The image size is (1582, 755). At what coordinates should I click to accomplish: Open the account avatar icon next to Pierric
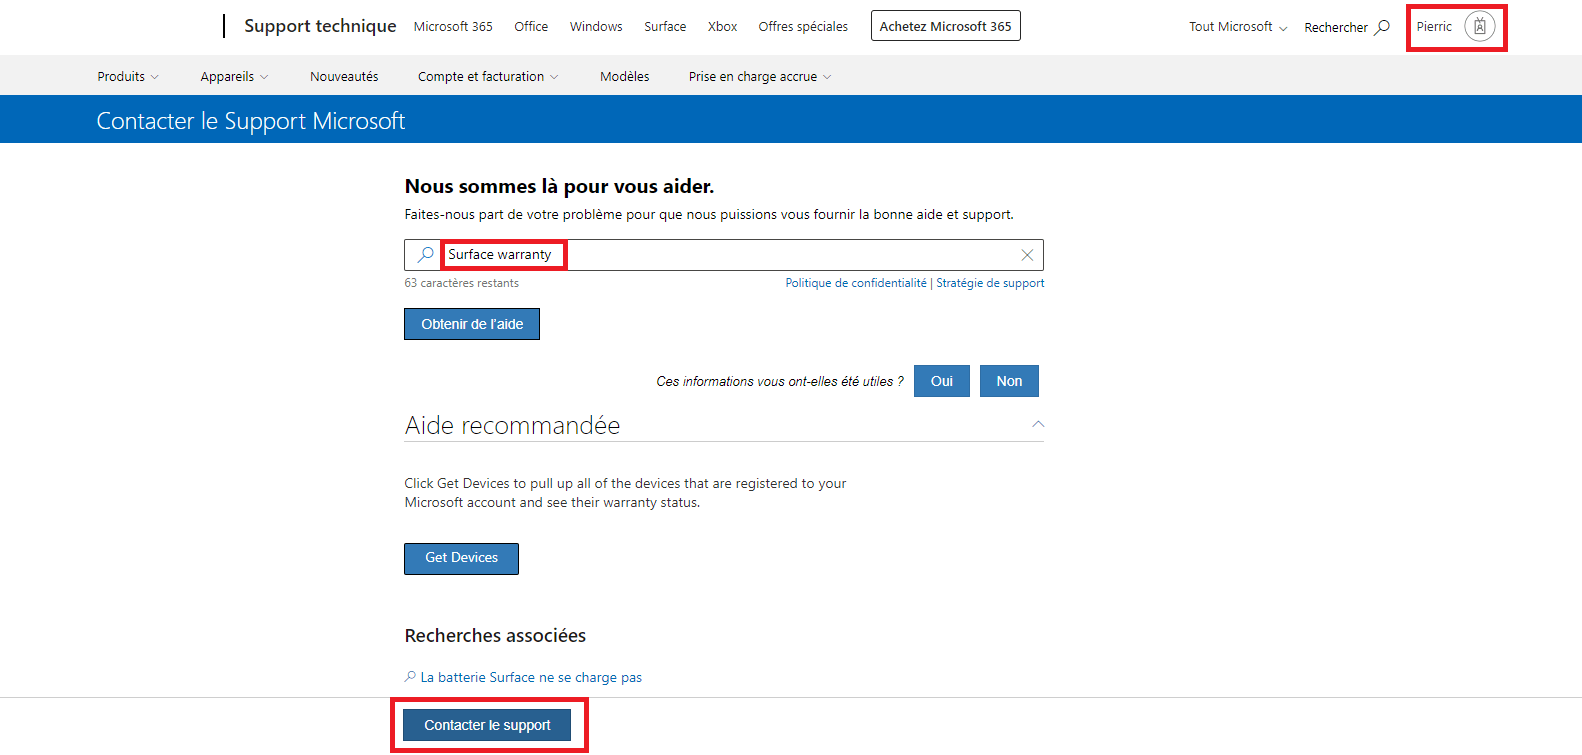tap(1480, 27)
